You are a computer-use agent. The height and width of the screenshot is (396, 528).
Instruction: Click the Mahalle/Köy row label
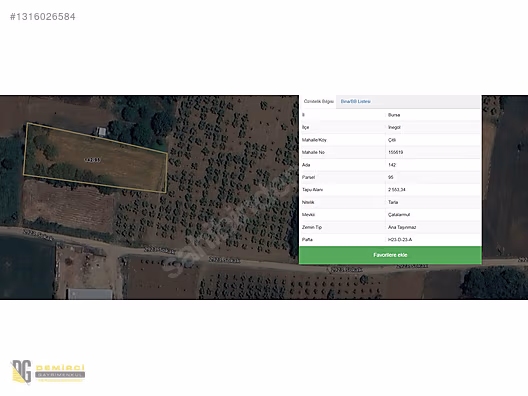point(314,140)
